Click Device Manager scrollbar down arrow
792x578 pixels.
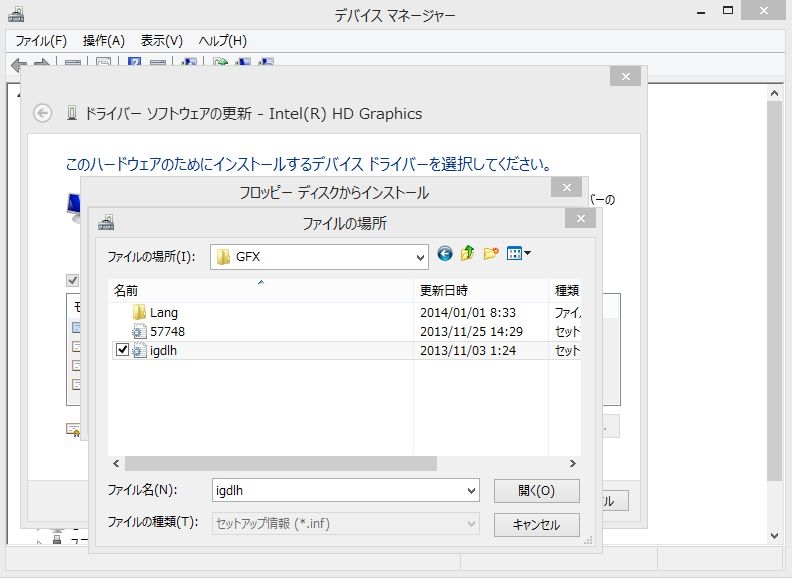774,536
